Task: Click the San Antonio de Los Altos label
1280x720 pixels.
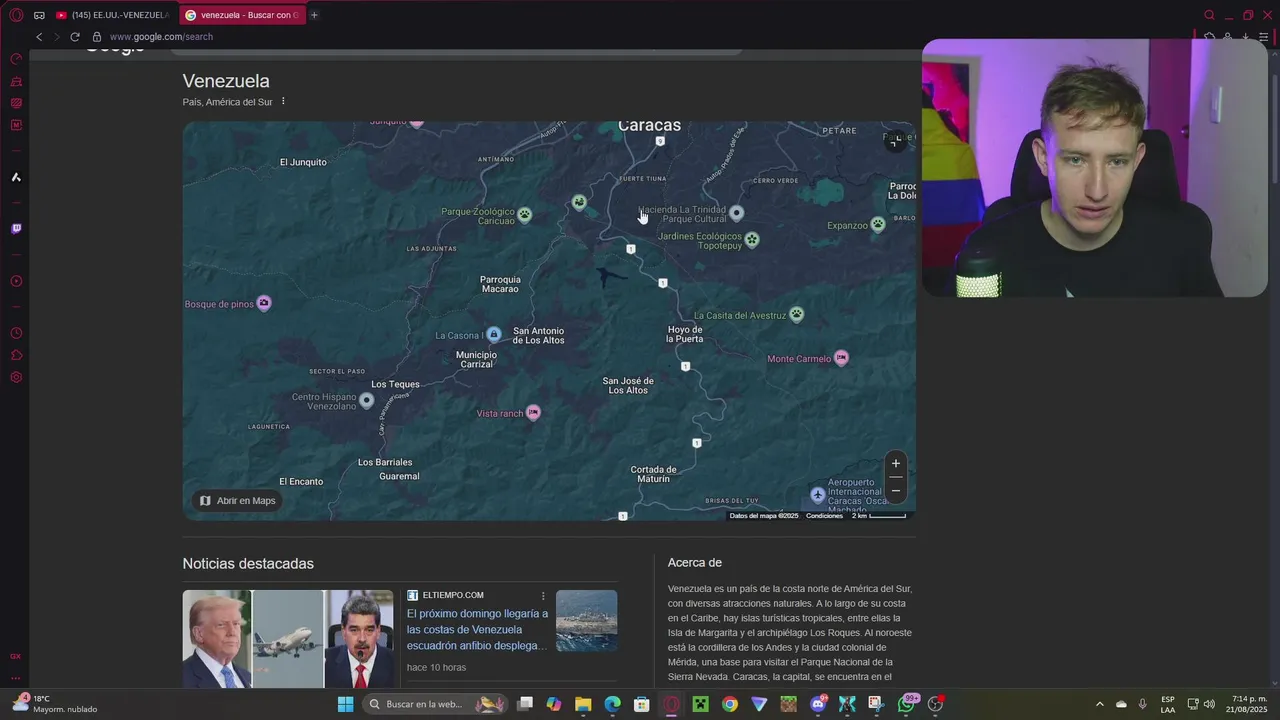Action: (x=538, y=336)
